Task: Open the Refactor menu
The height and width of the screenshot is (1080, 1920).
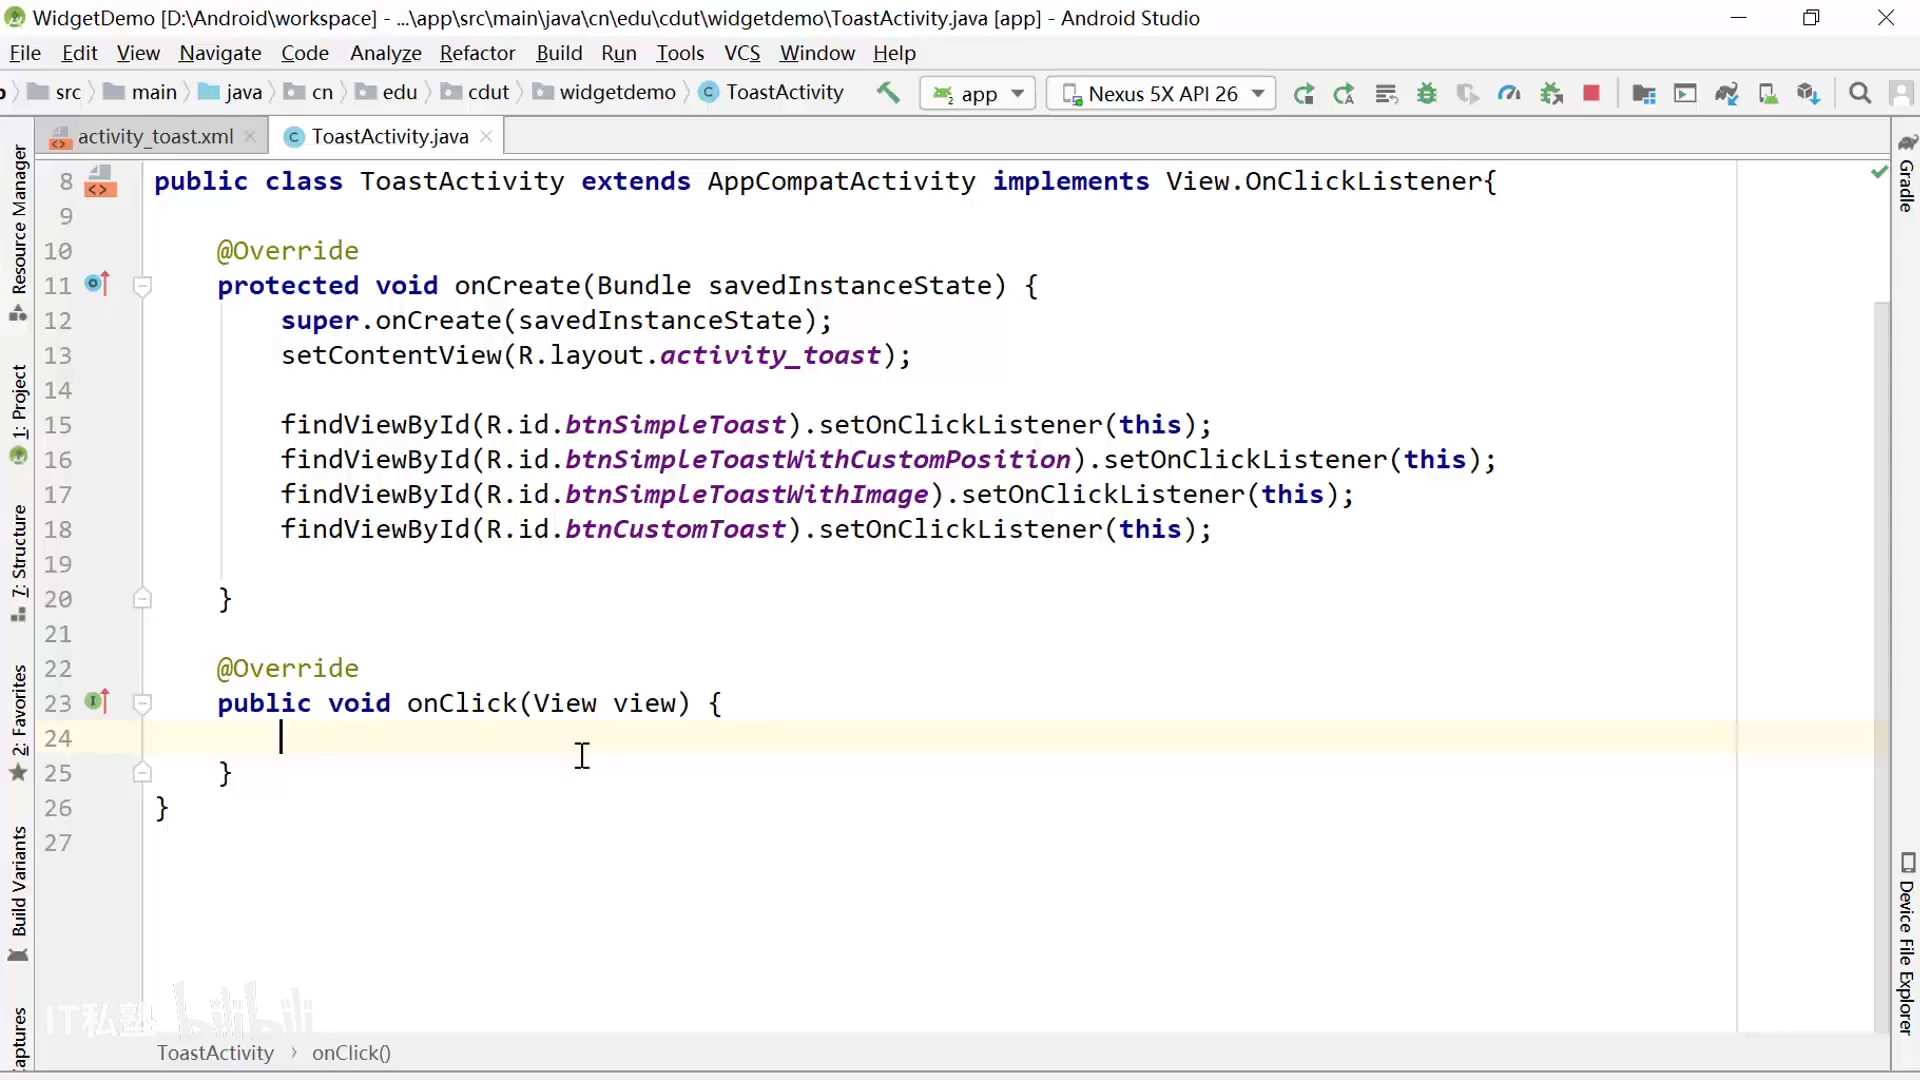Action: (x=477, y=53)
